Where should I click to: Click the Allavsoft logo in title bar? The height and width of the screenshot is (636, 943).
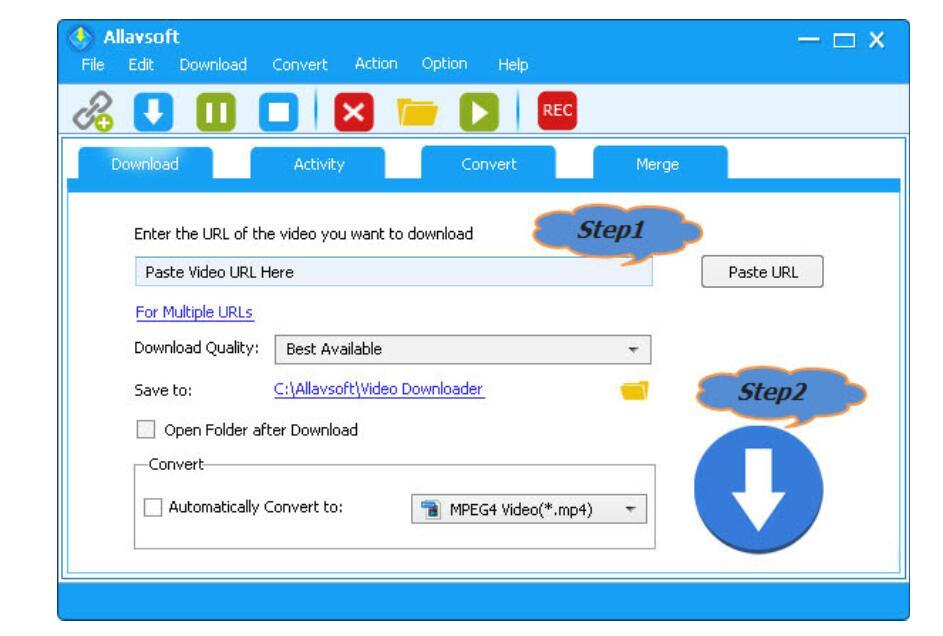click(x=80, y=37)
